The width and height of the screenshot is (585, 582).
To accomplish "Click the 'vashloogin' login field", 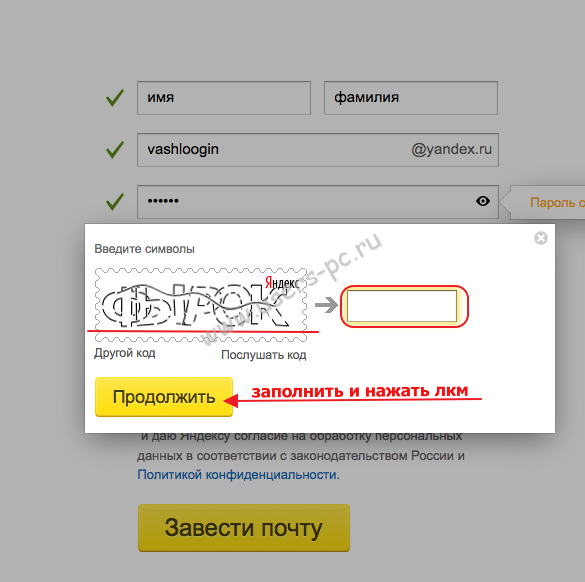I will click(x=318, y=150).
